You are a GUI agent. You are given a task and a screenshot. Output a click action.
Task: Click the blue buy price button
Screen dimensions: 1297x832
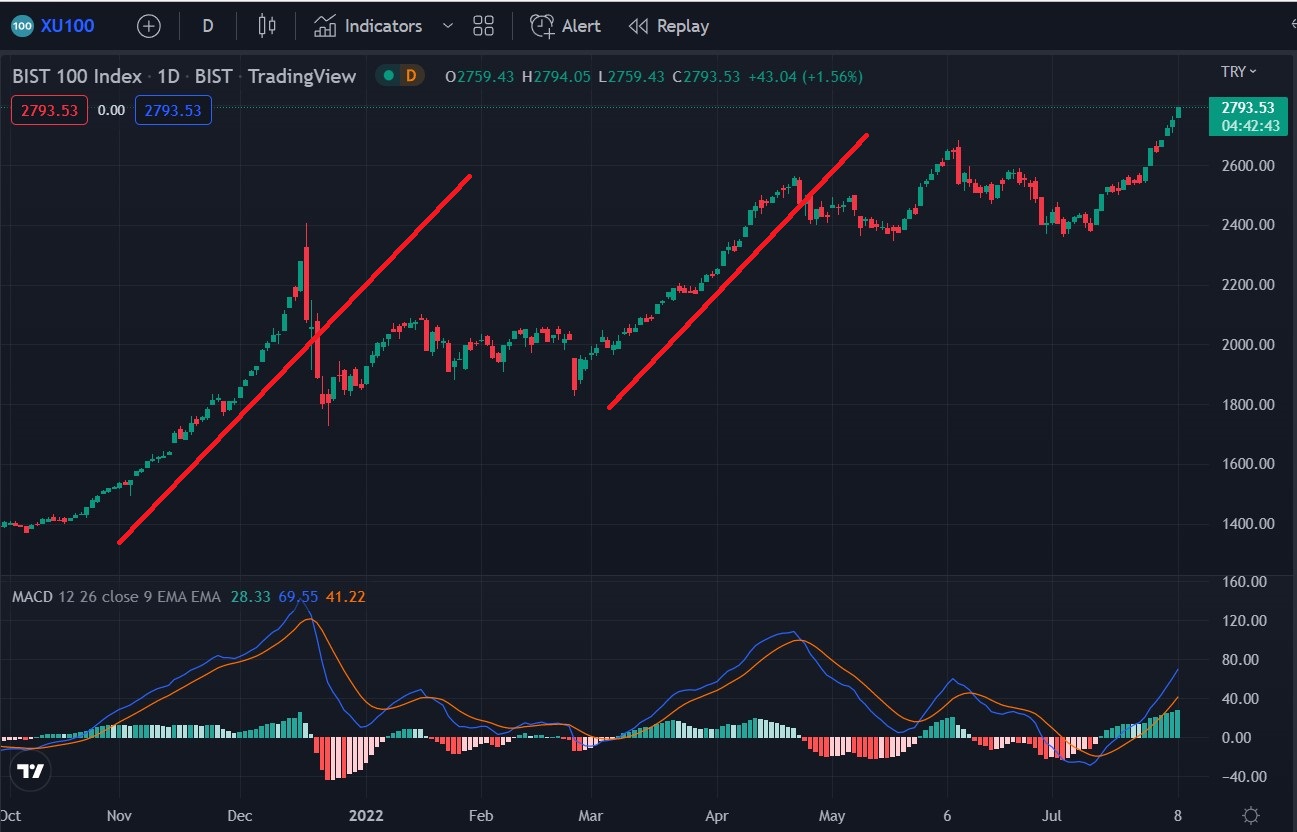pyautogui.click(x=173, y=110)
